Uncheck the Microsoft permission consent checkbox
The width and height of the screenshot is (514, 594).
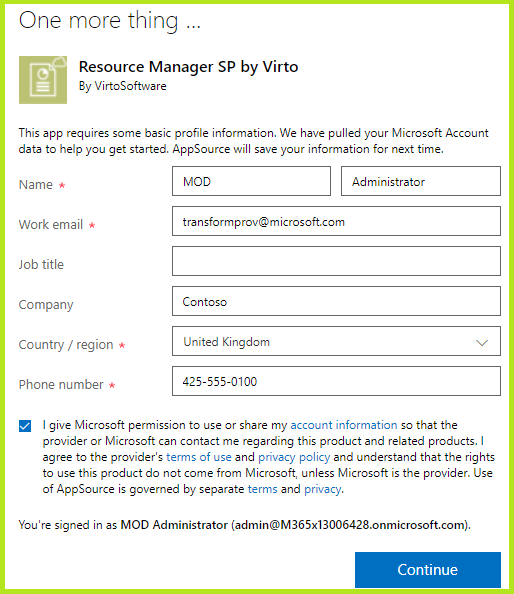coord(25,426)
